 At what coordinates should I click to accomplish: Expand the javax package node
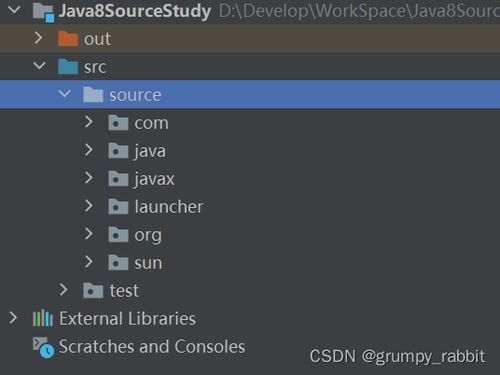89,178
